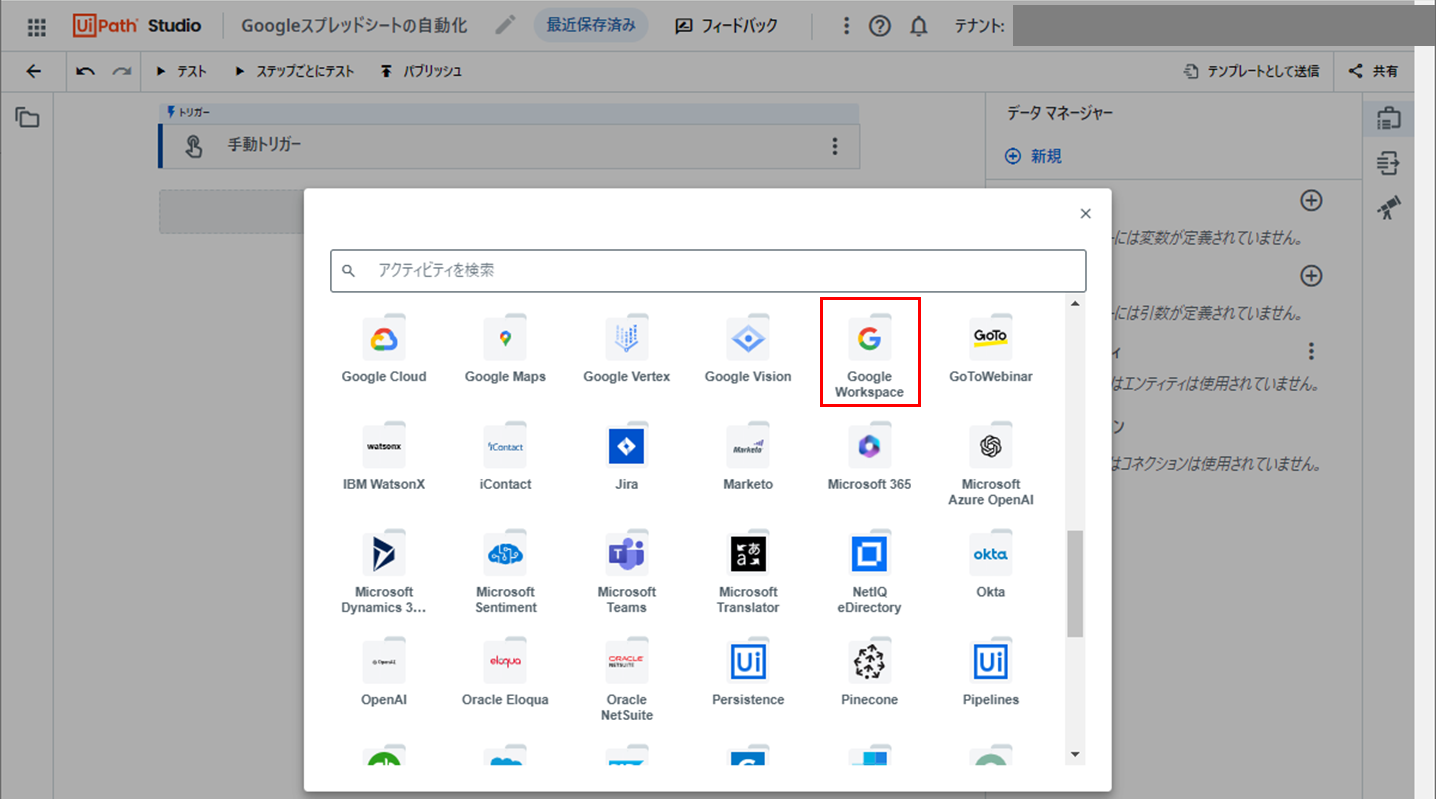Click the activity list scrollbar thumb

(1075, 584)
